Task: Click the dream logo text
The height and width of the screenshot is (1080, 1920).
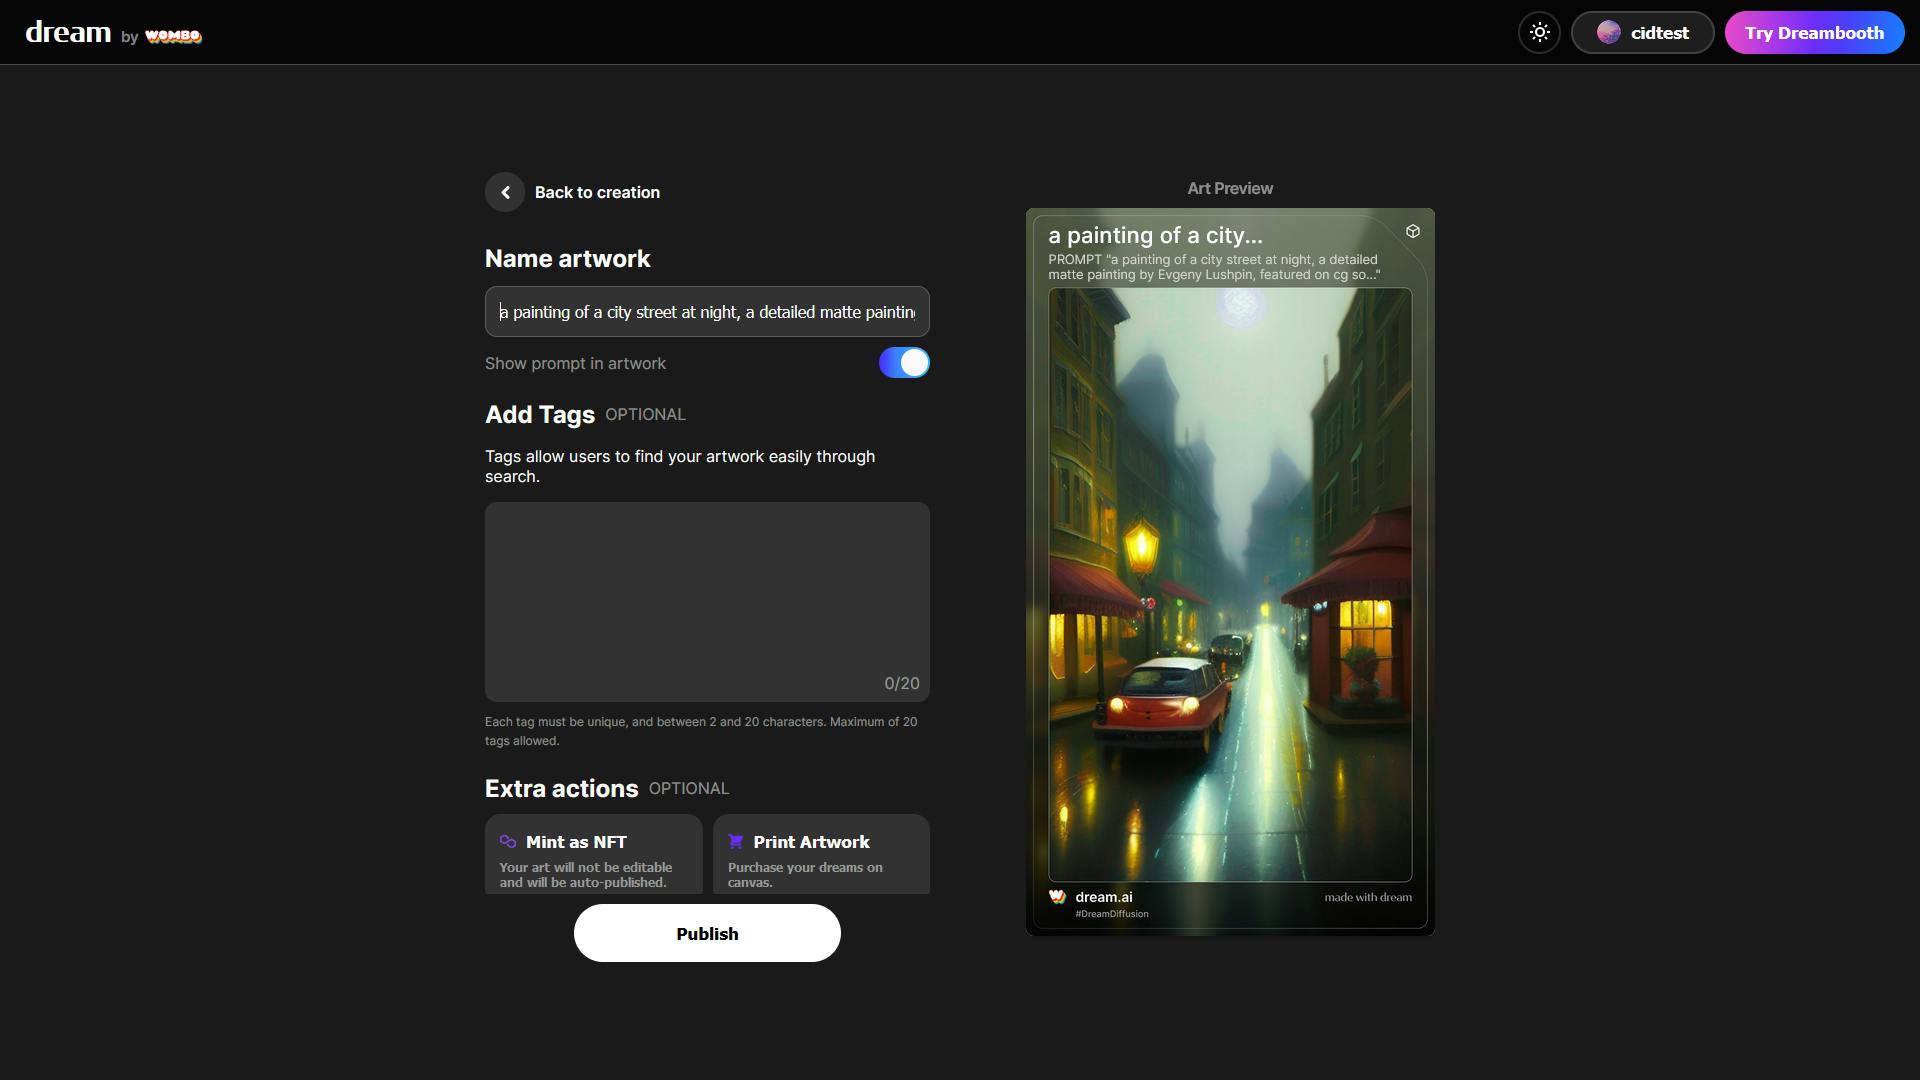Action: [x=68, y=33]
